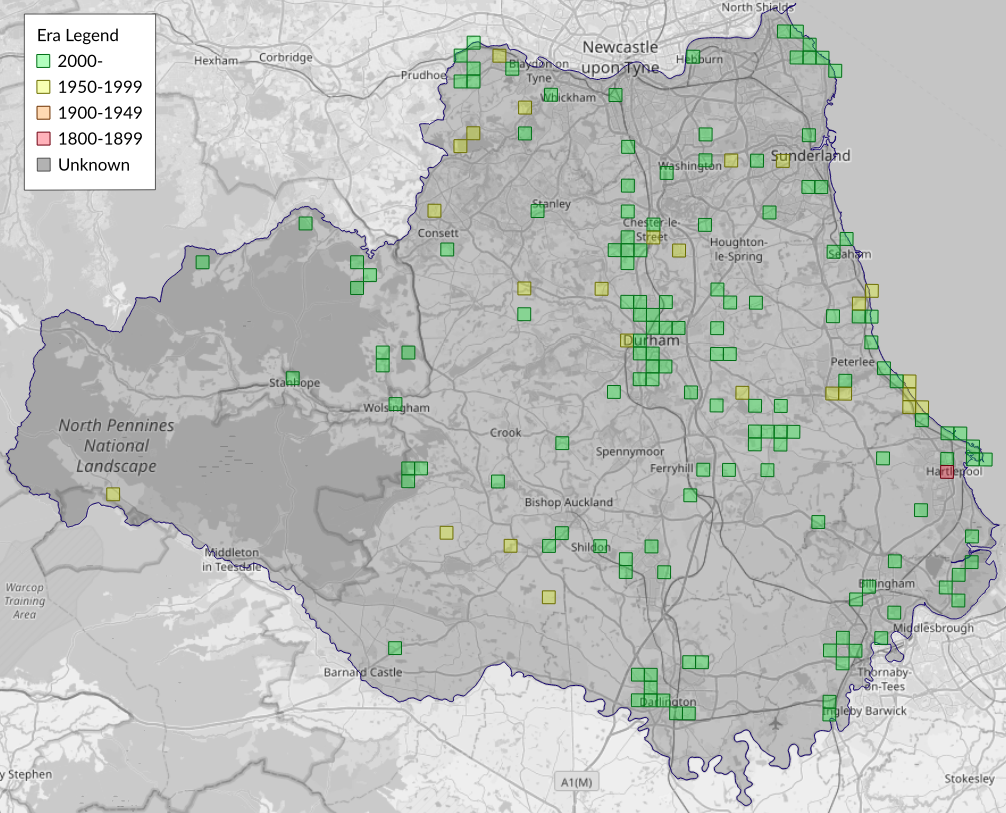The image size is (1006, 813).
Task: Click the Era Legend title
Action: click(77, 35)
